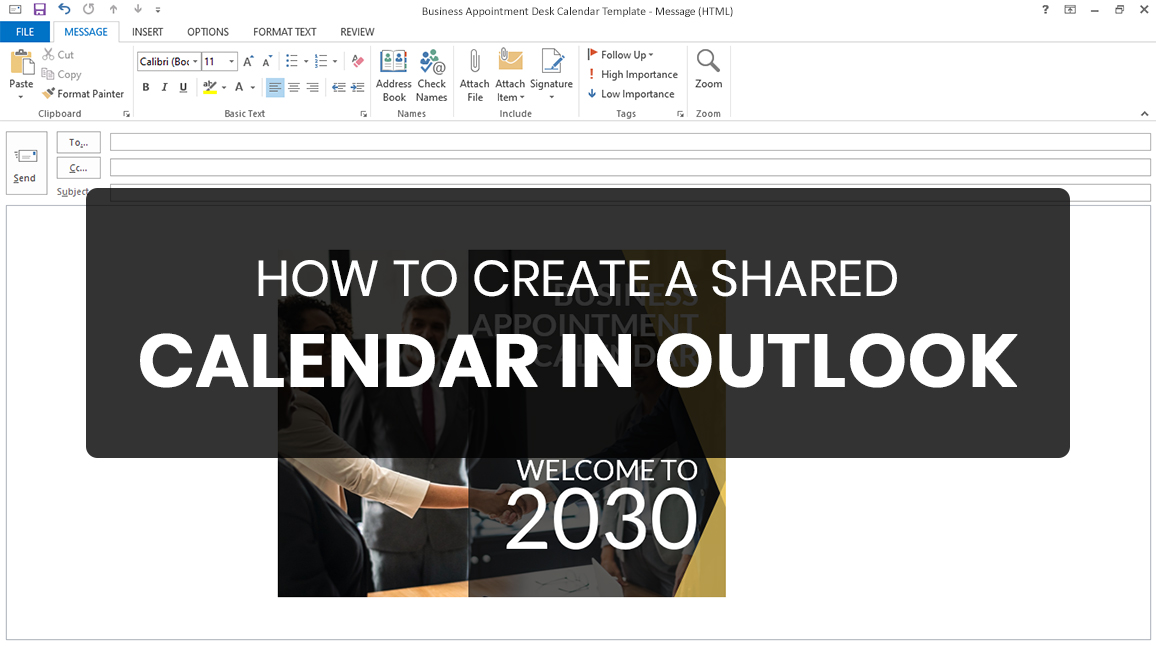Select the Format Painter tool
This screenshot has width=1156, height=646.
click(x=84, y=94)
